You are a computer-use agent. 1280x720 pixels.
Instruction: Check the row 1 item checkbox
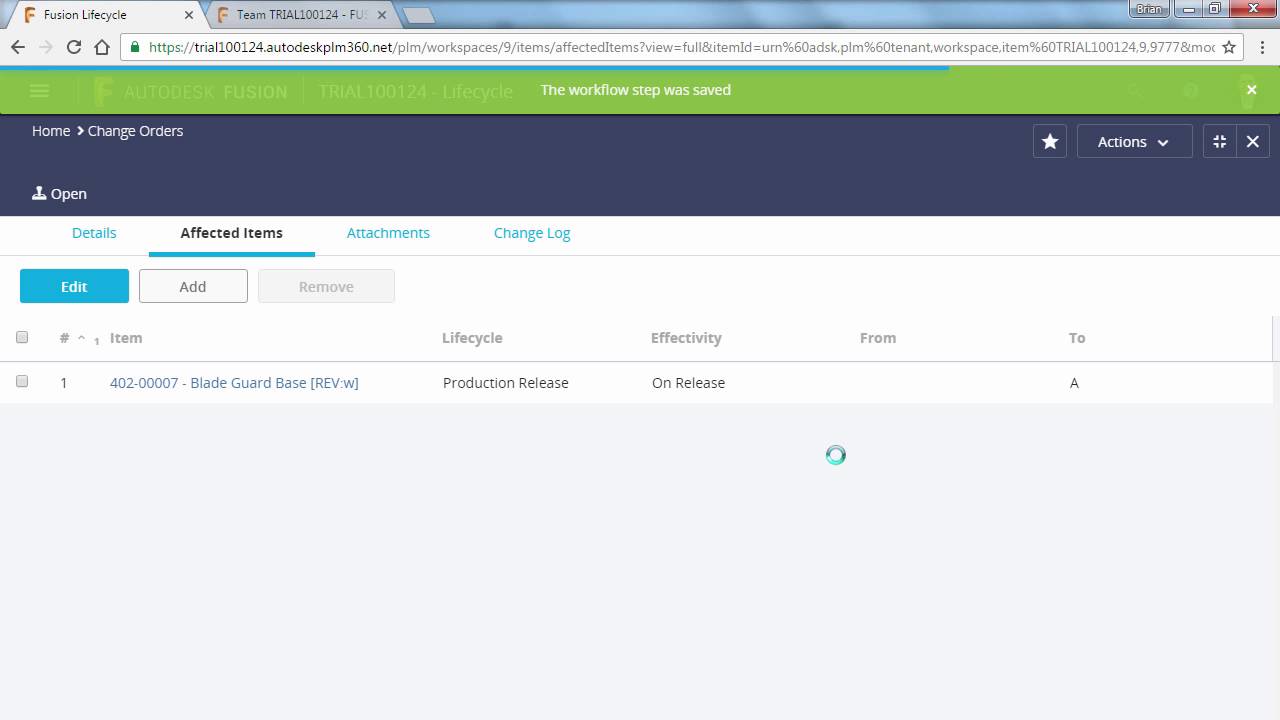point(22,381)
